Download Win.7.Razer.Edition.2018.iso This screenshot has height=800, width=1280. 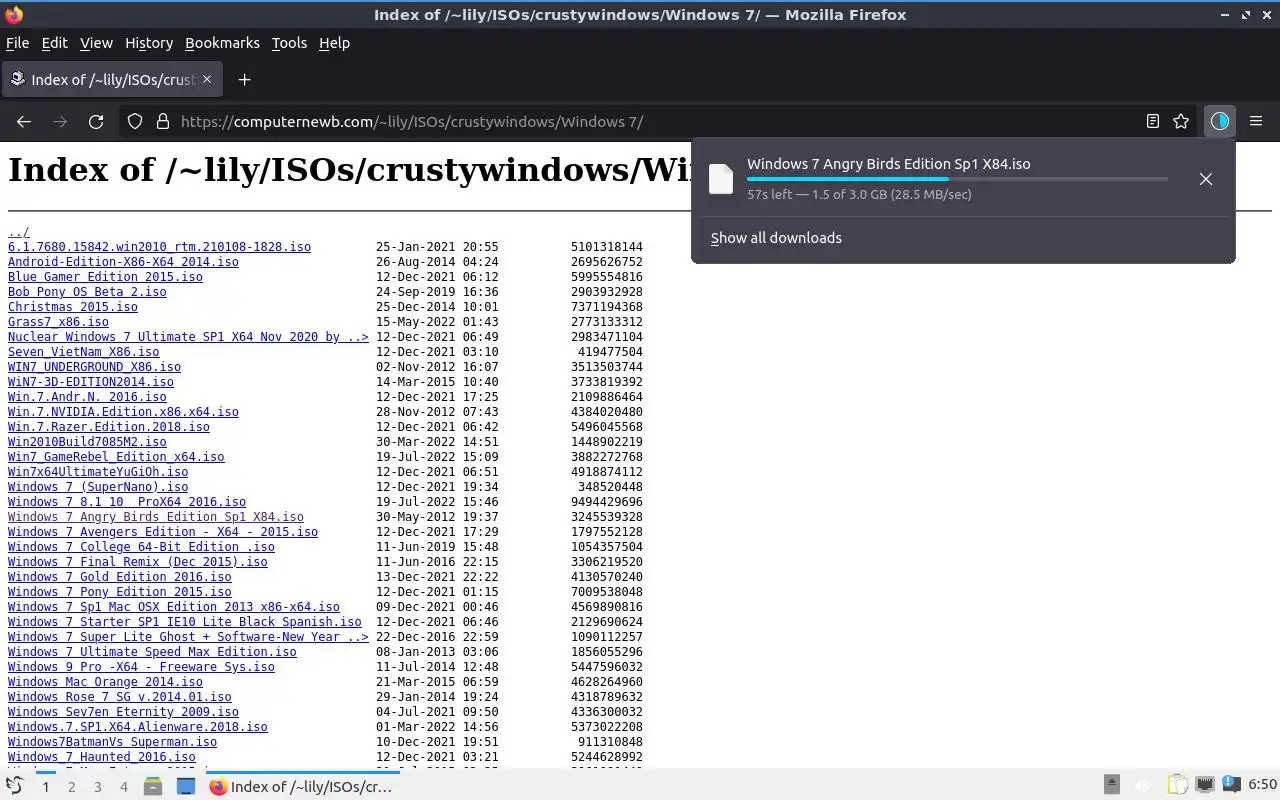(x=109, y=427)
